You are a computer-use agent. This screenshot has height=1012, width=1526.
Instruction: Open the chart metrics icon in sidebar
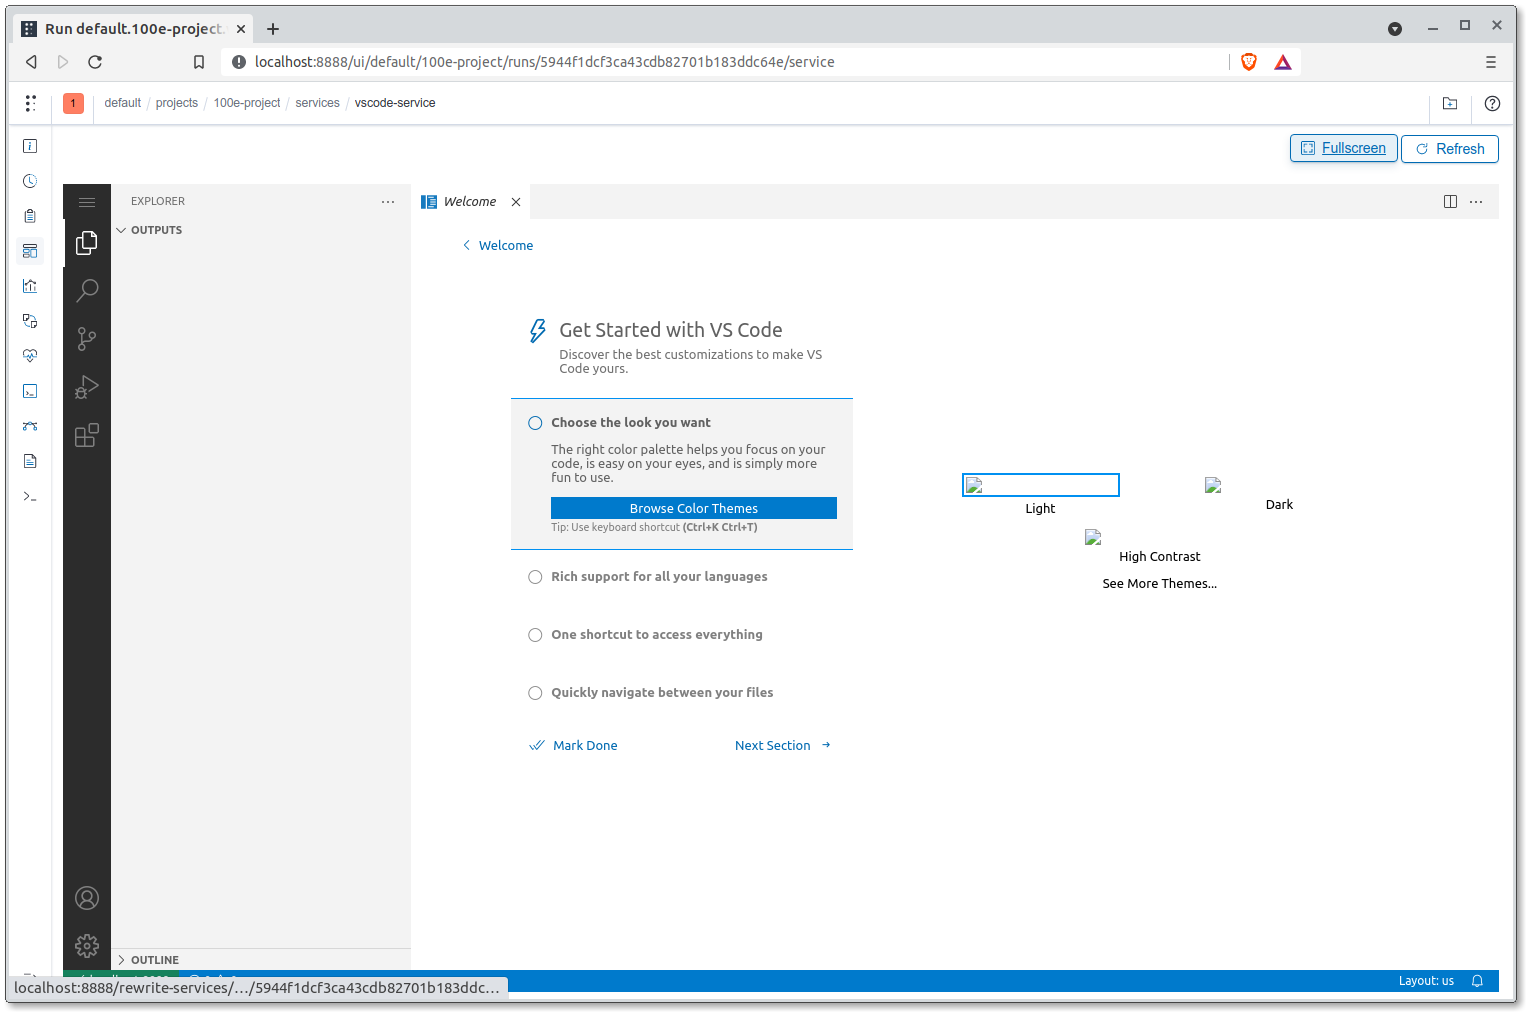point(30,286)
